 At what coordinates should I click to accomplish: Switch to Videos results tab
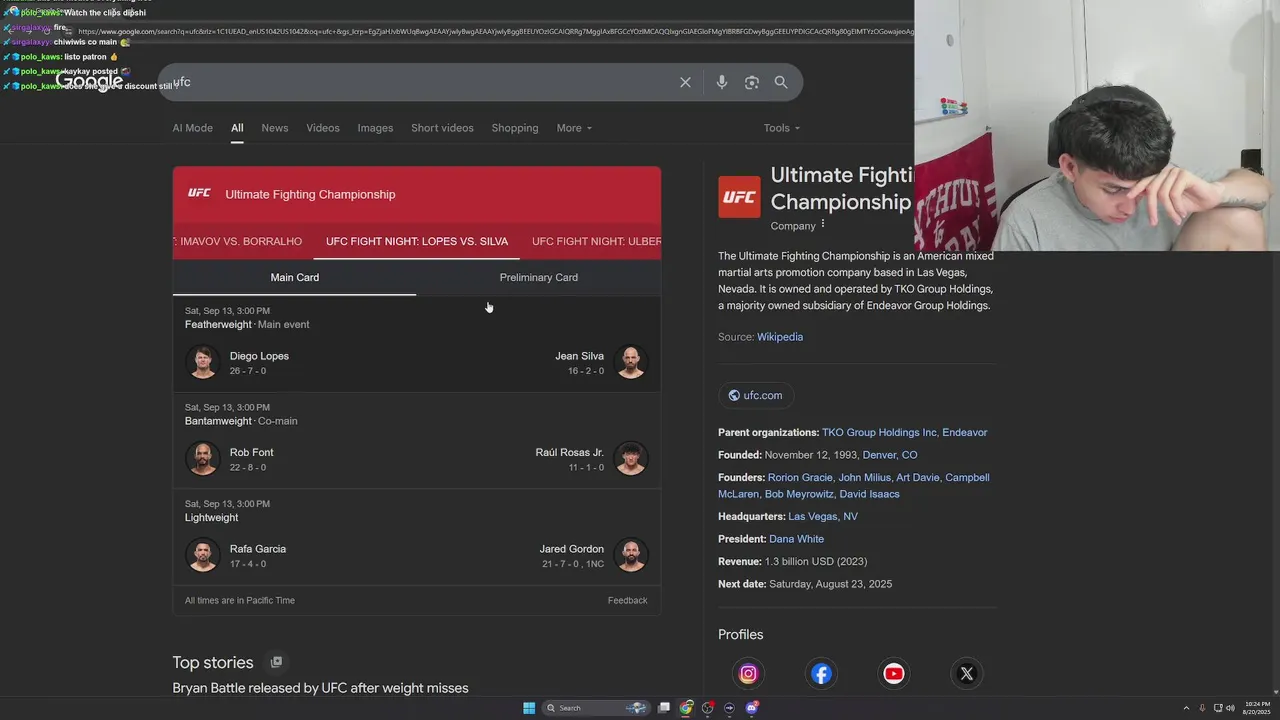coord(323,128)
